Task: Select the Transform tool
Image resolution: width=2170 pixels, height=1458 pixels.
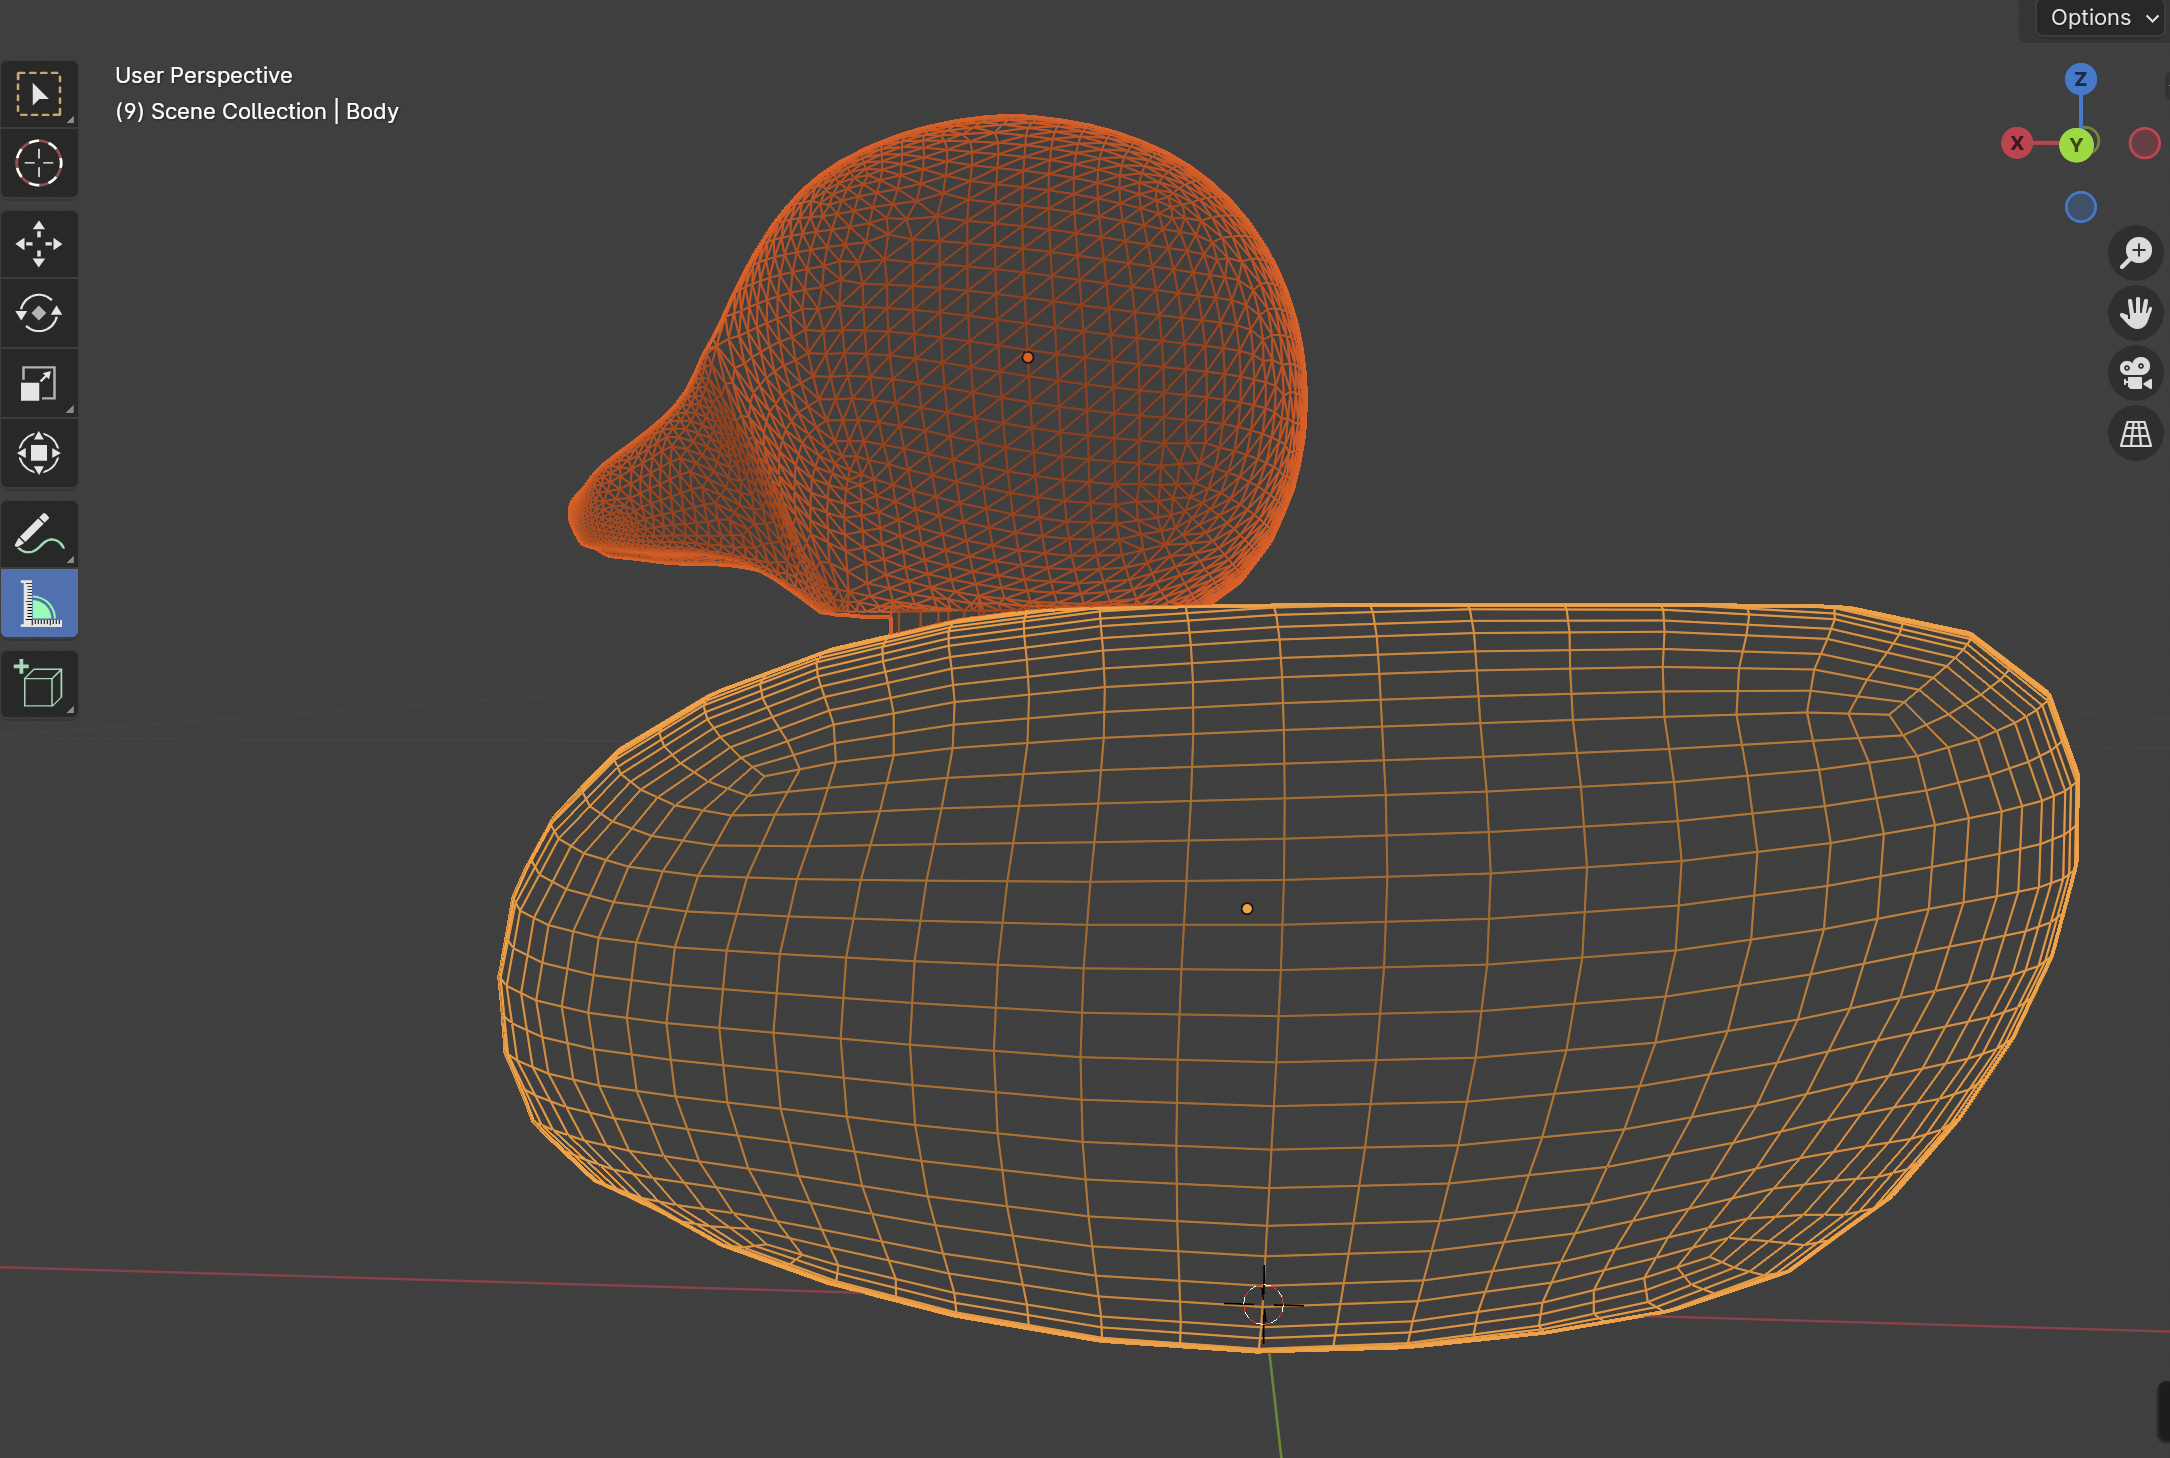Action: 39,453
